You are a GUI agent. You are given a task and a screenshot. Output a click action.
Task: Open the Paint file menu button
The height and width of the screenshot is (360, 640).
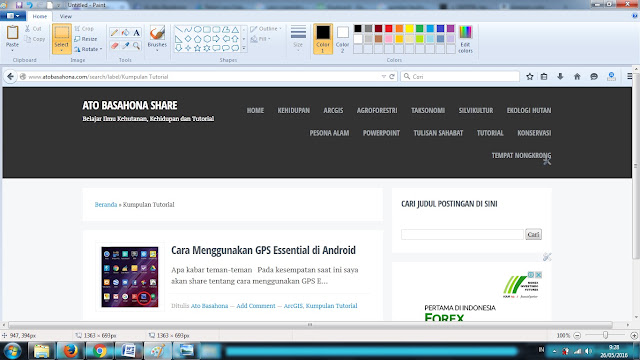[x=13, y=16]
